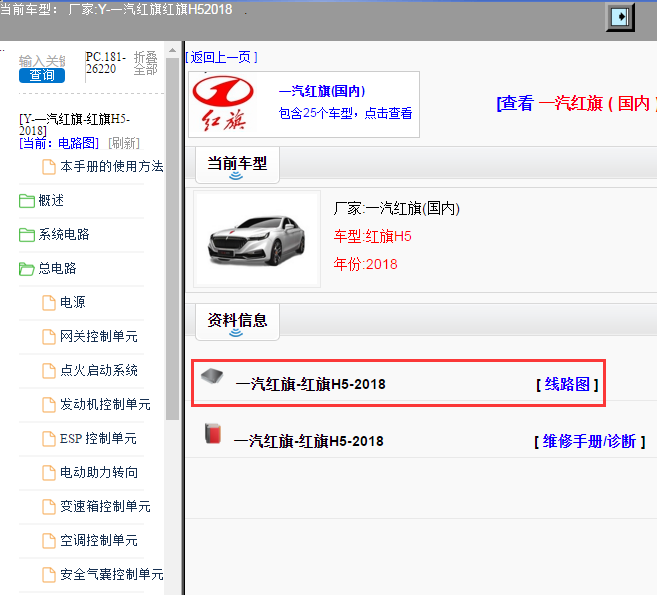Open 本手册的使用方法 entry
Image resolution: width=657 pixels, height=595 pixels.
pyautogui.click(x=111, y=166)
